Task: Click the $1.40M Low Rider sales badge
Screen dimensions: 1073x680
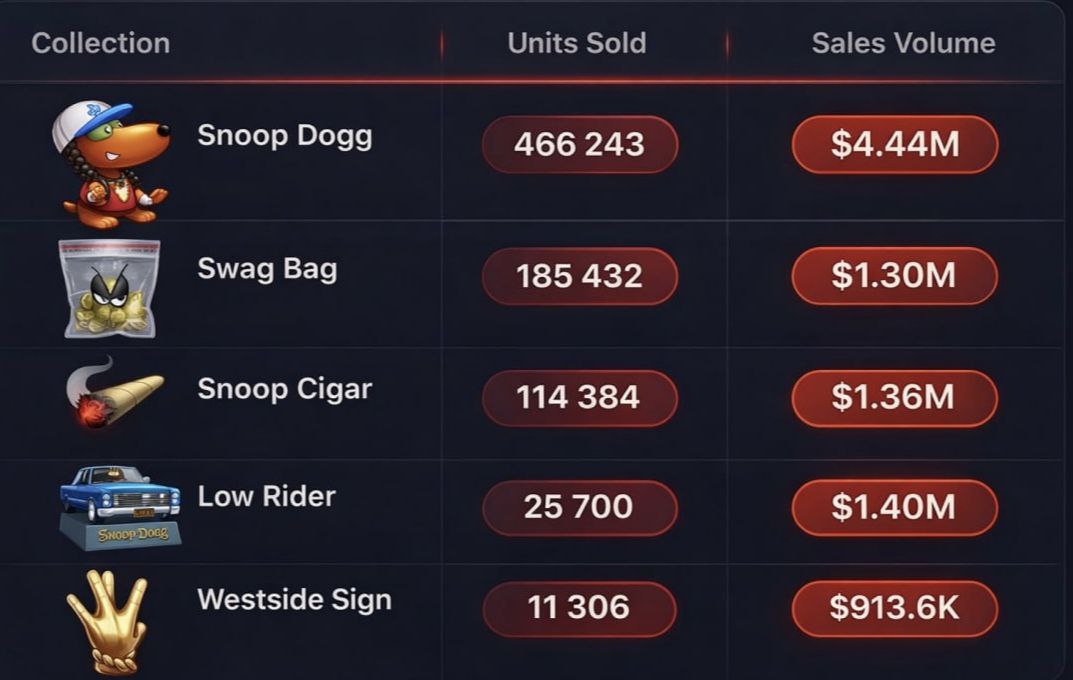Action: 895,507
